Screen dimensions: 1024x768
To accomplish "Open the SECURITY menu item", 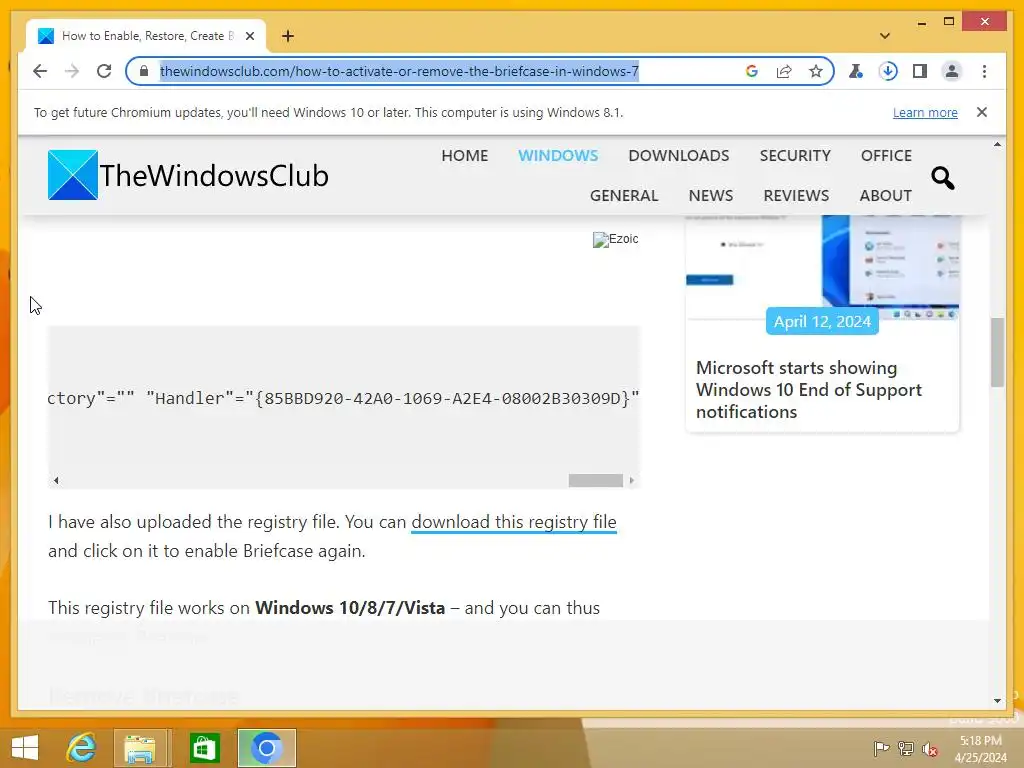I will (795, 155).
